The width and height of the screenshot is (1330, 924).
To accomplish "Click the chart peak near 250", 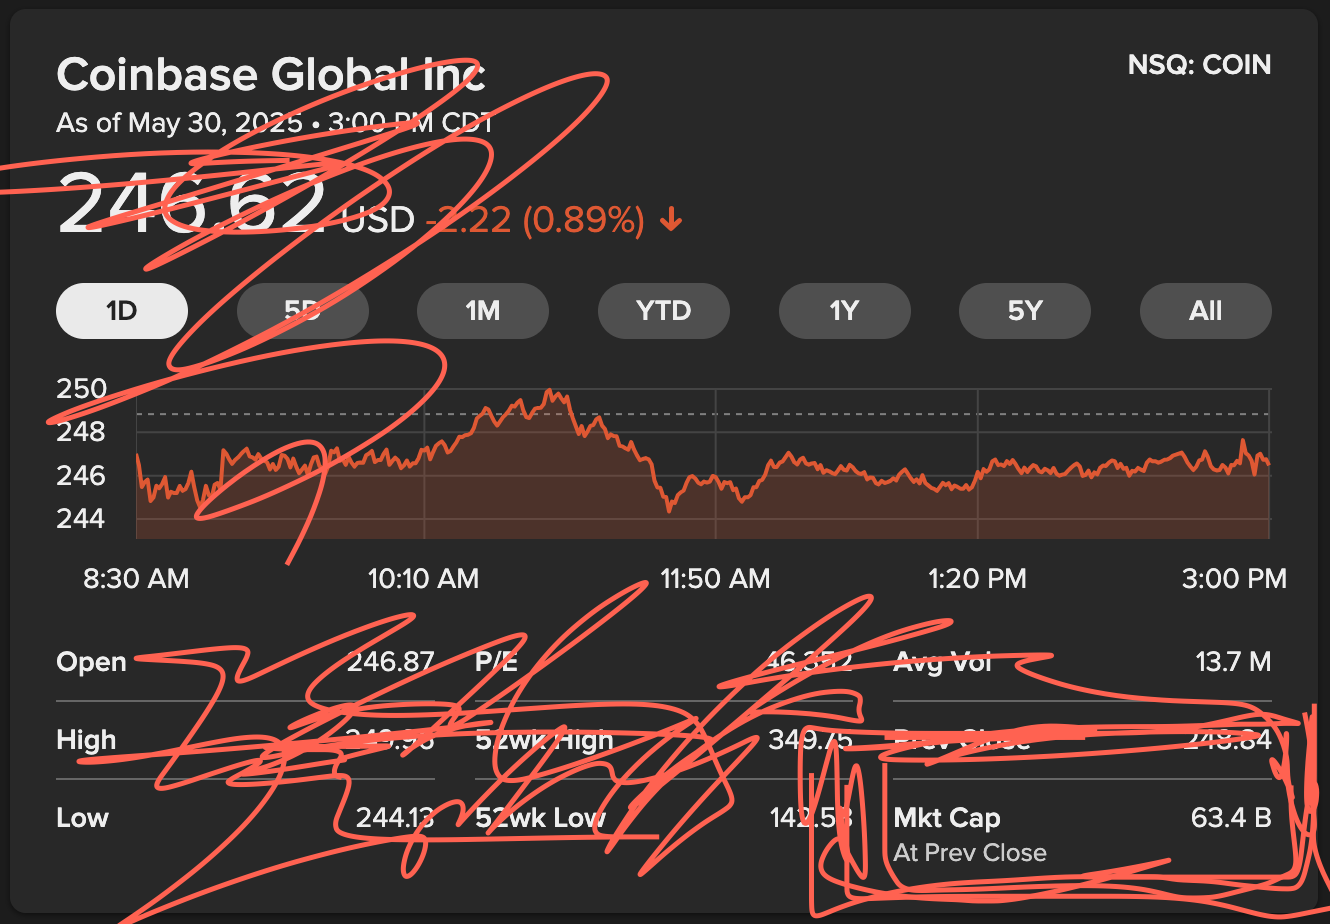I will point(551,393).
